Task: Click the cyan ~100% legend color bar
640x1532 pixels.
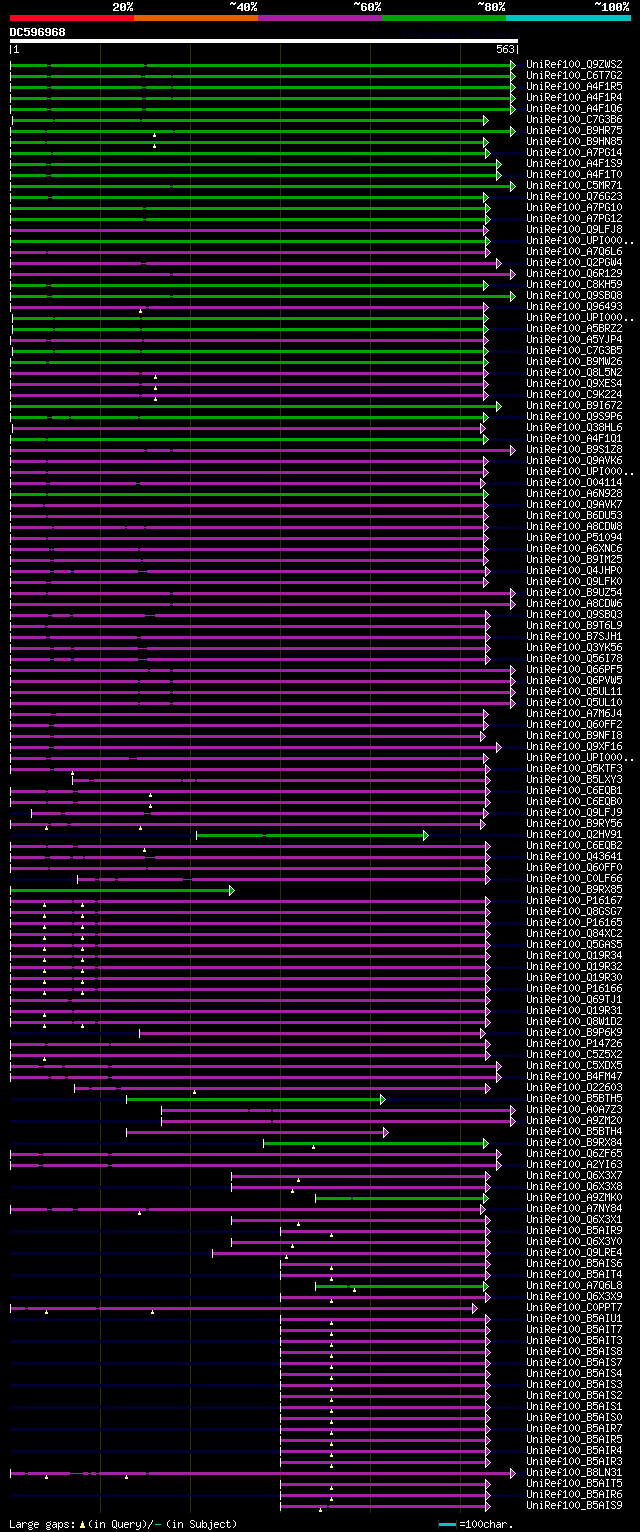Action: coord(568,18)
